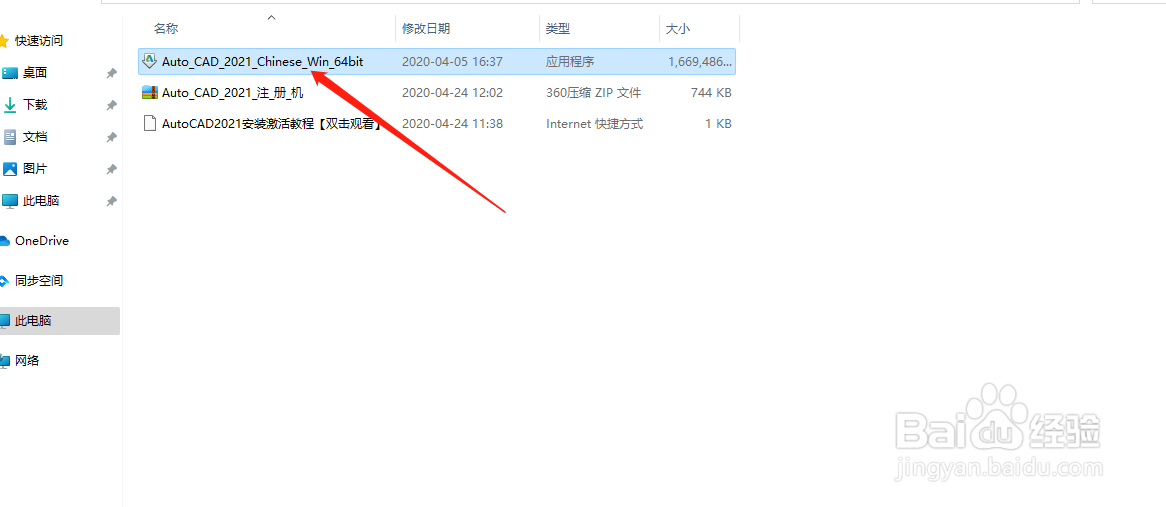Sort files by 类型 column header
Viewport: 1166px width, 507px height.
558,28
